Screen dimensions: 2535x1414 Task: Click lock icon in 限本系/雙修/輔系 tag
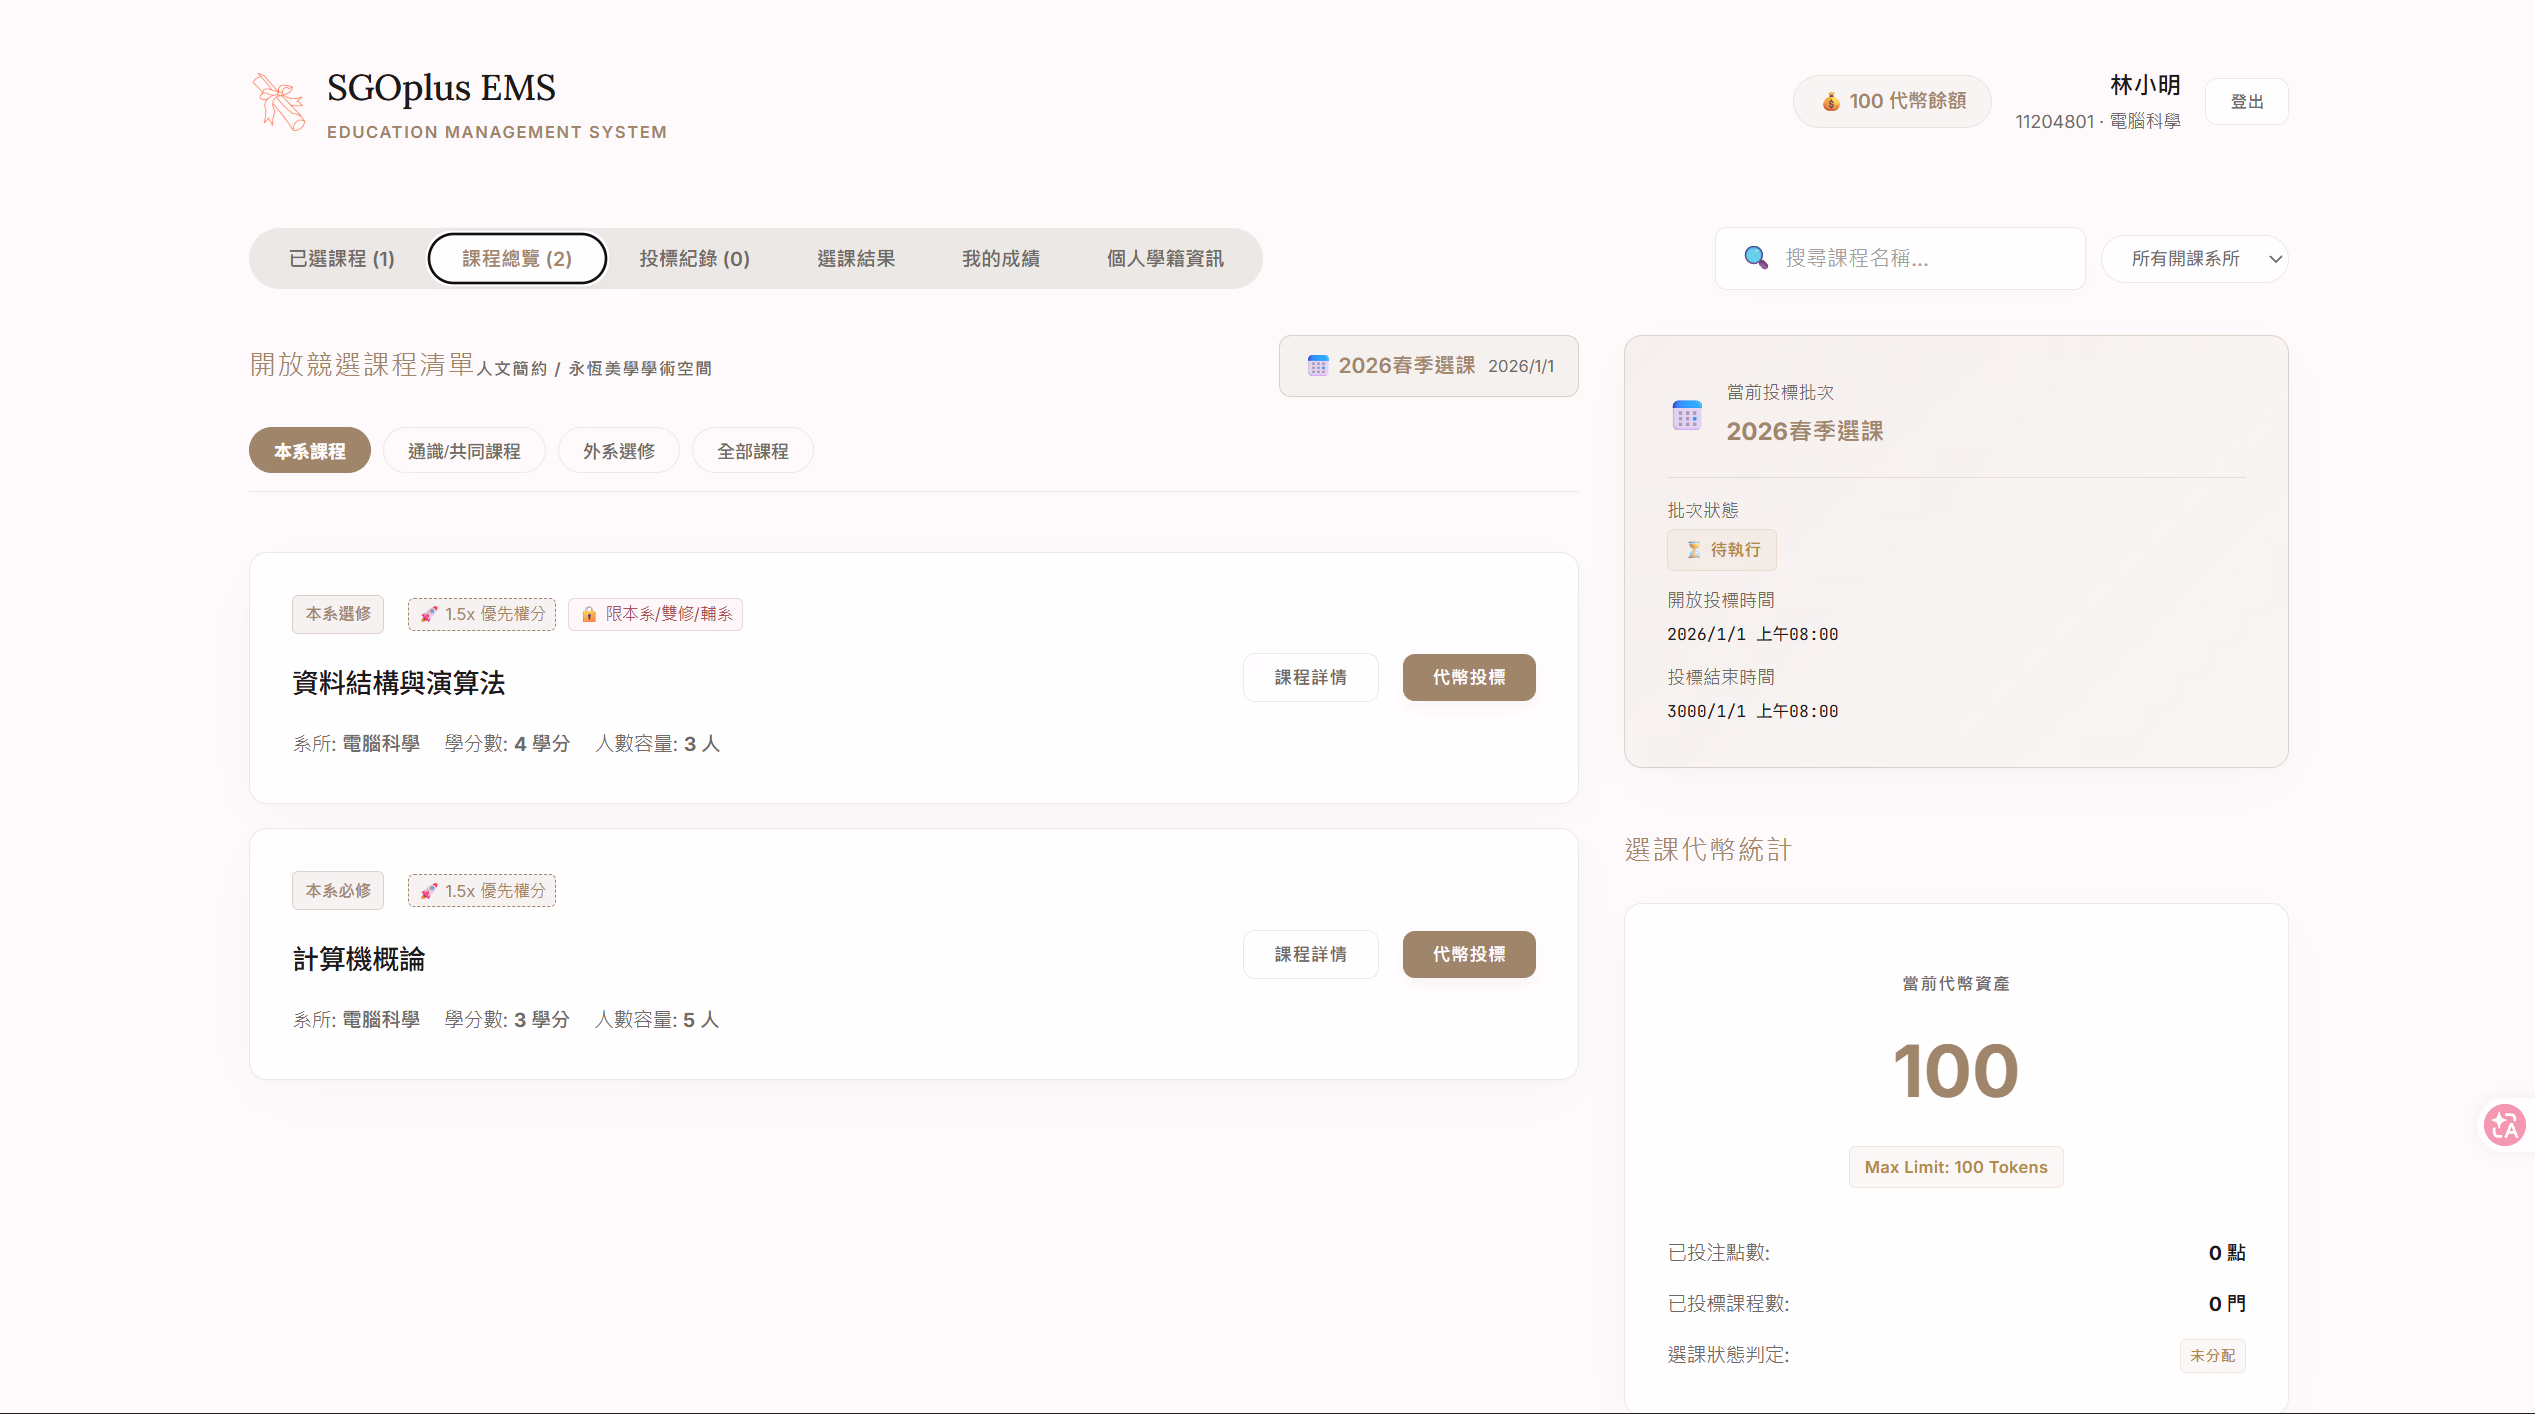[589, 614]
